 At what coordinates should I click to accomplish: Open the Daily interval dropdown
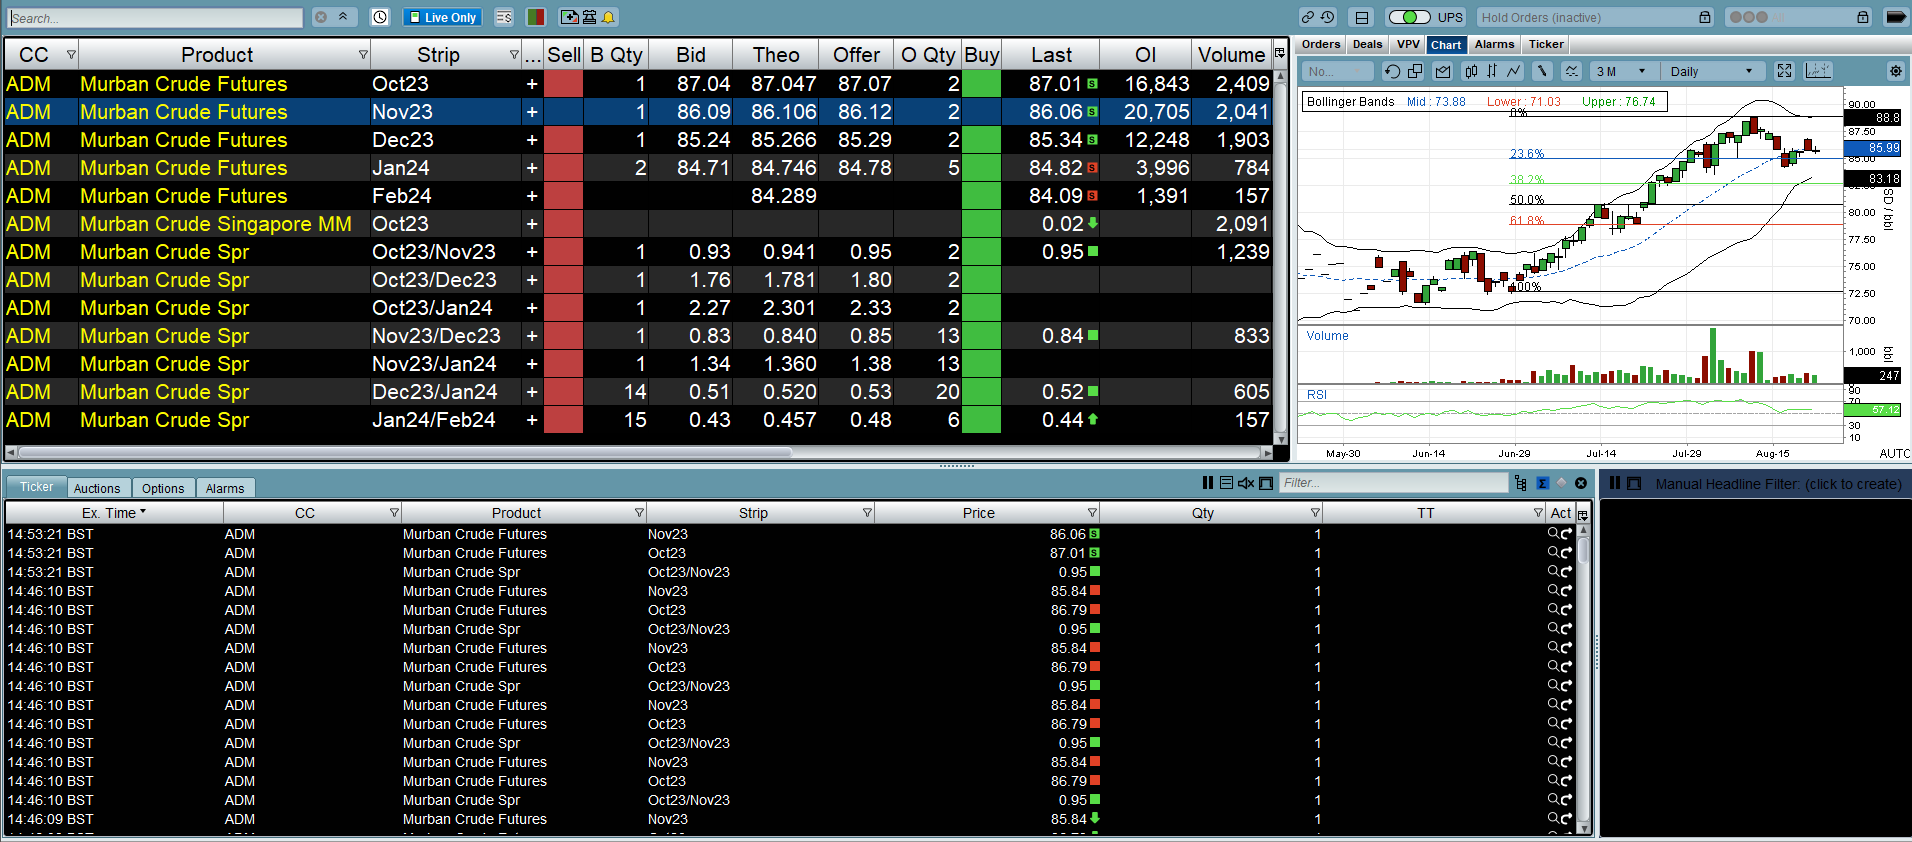(x=1712, y=71)
